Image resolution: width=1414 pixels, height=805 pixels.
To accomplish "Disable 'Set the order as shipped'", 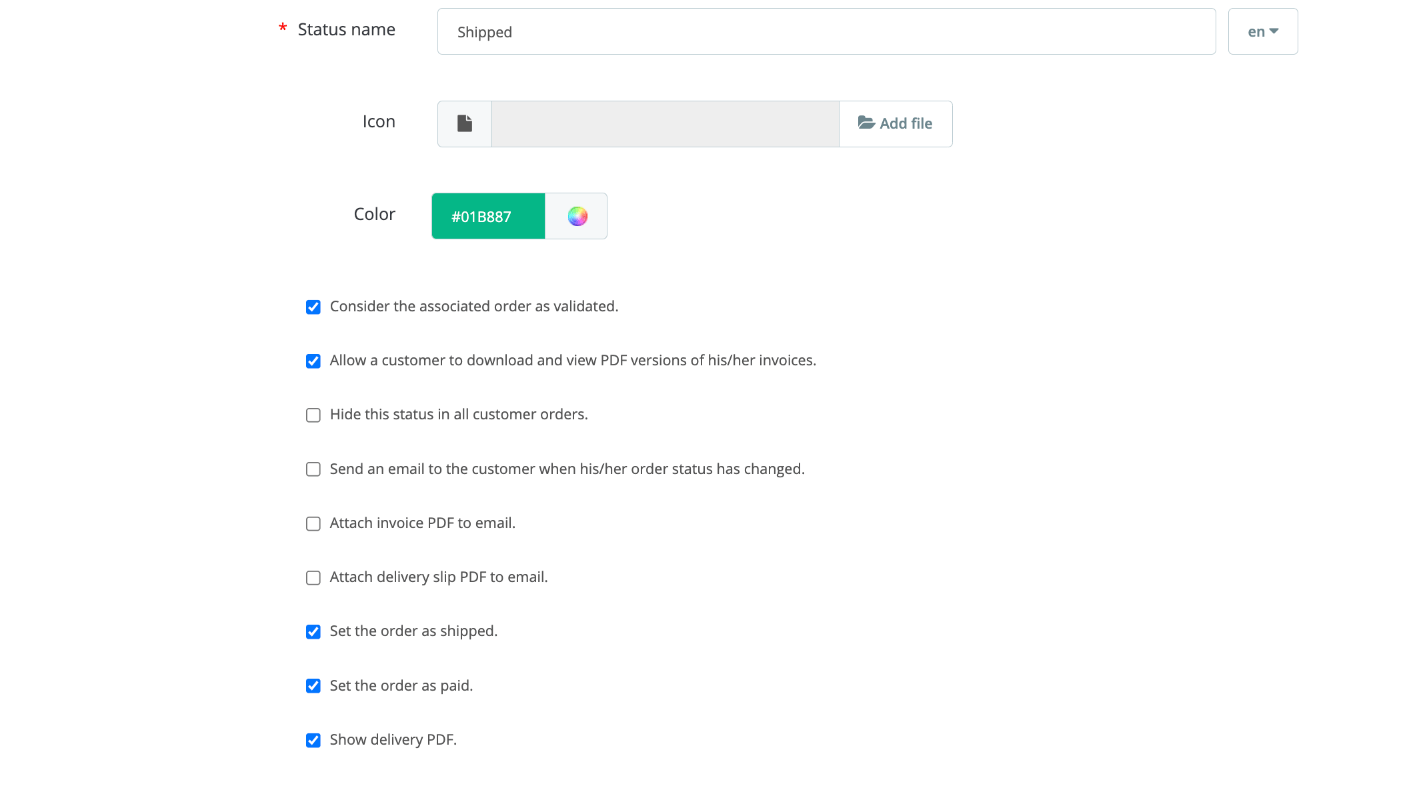I will click(x=313, y=631).
